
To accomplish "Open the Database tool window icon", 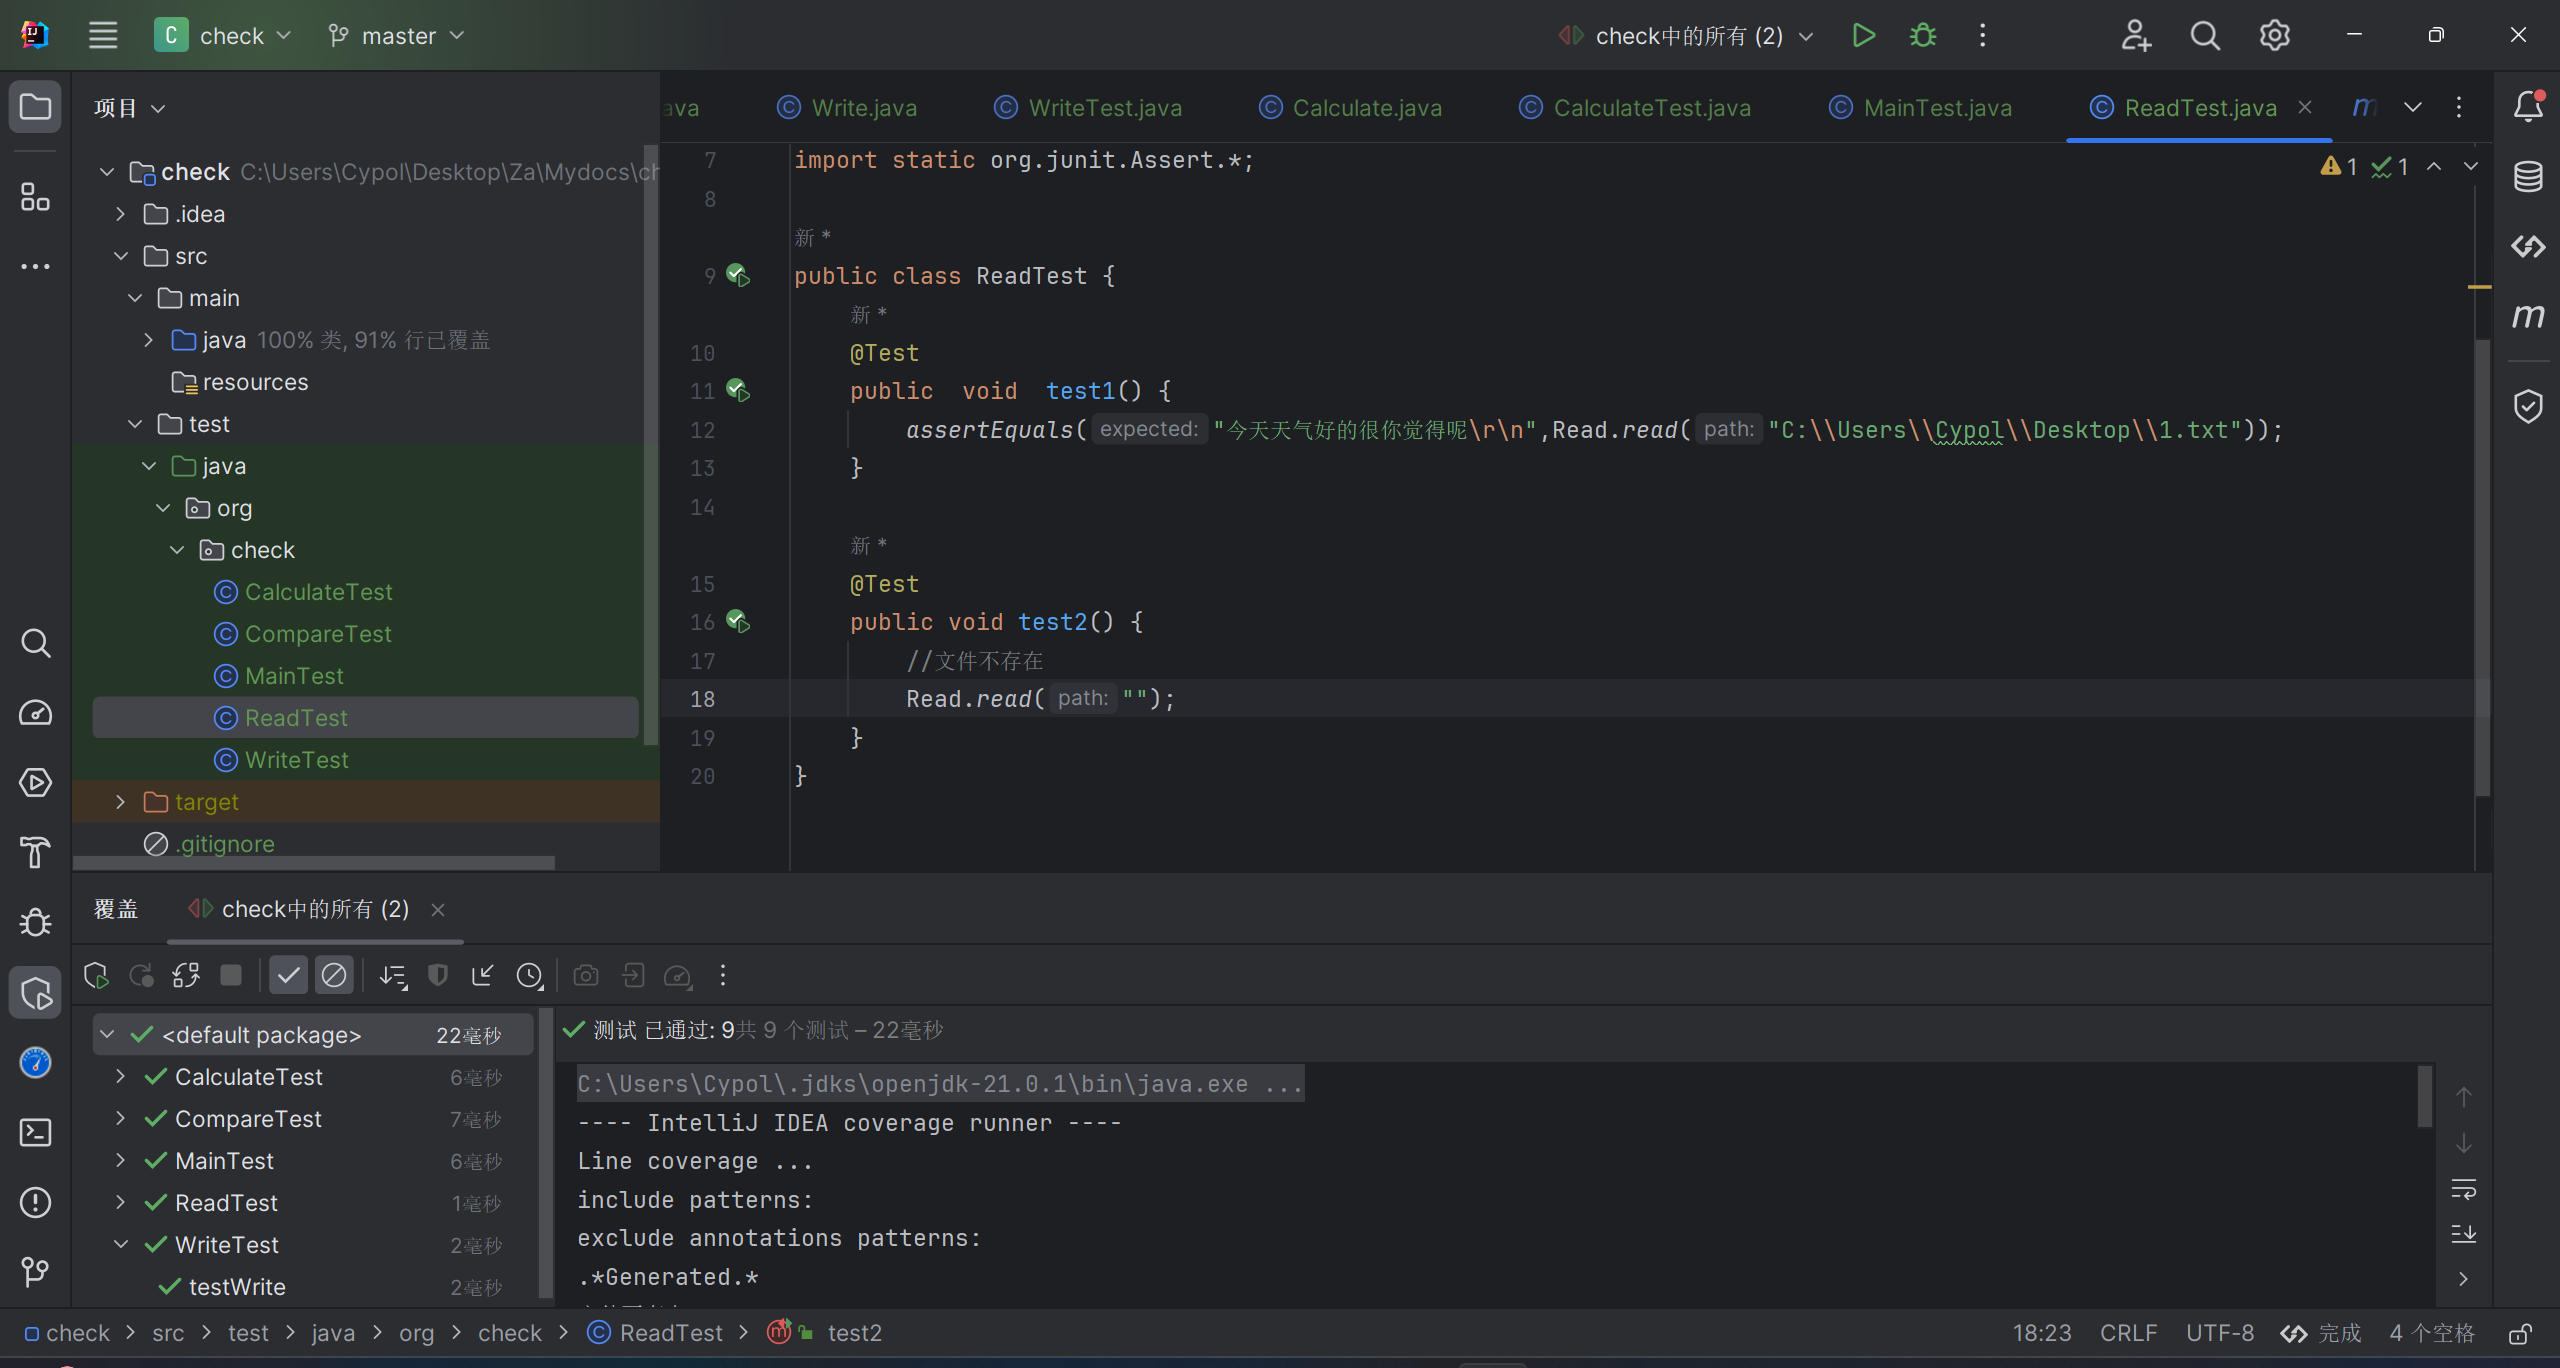I will 2528,177.
